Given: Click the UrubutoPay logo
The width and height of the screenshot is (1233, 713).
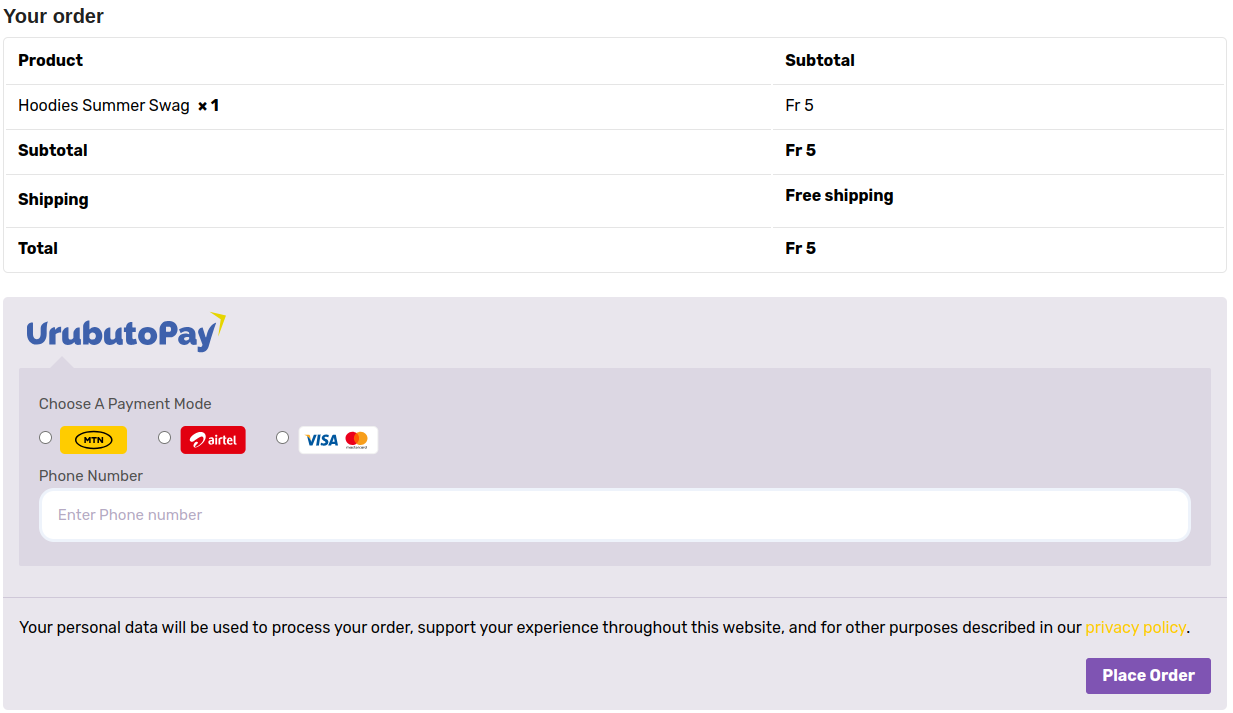Looking at the screenshot, I should tap(126, 332).
